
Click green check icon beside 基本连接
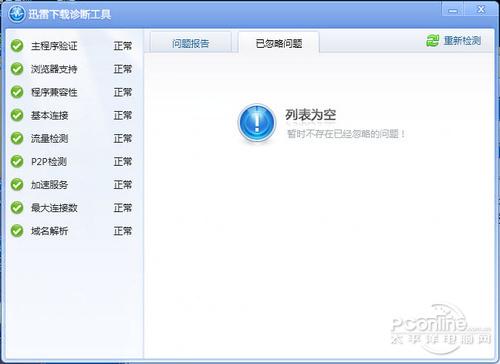coord(17,115)
